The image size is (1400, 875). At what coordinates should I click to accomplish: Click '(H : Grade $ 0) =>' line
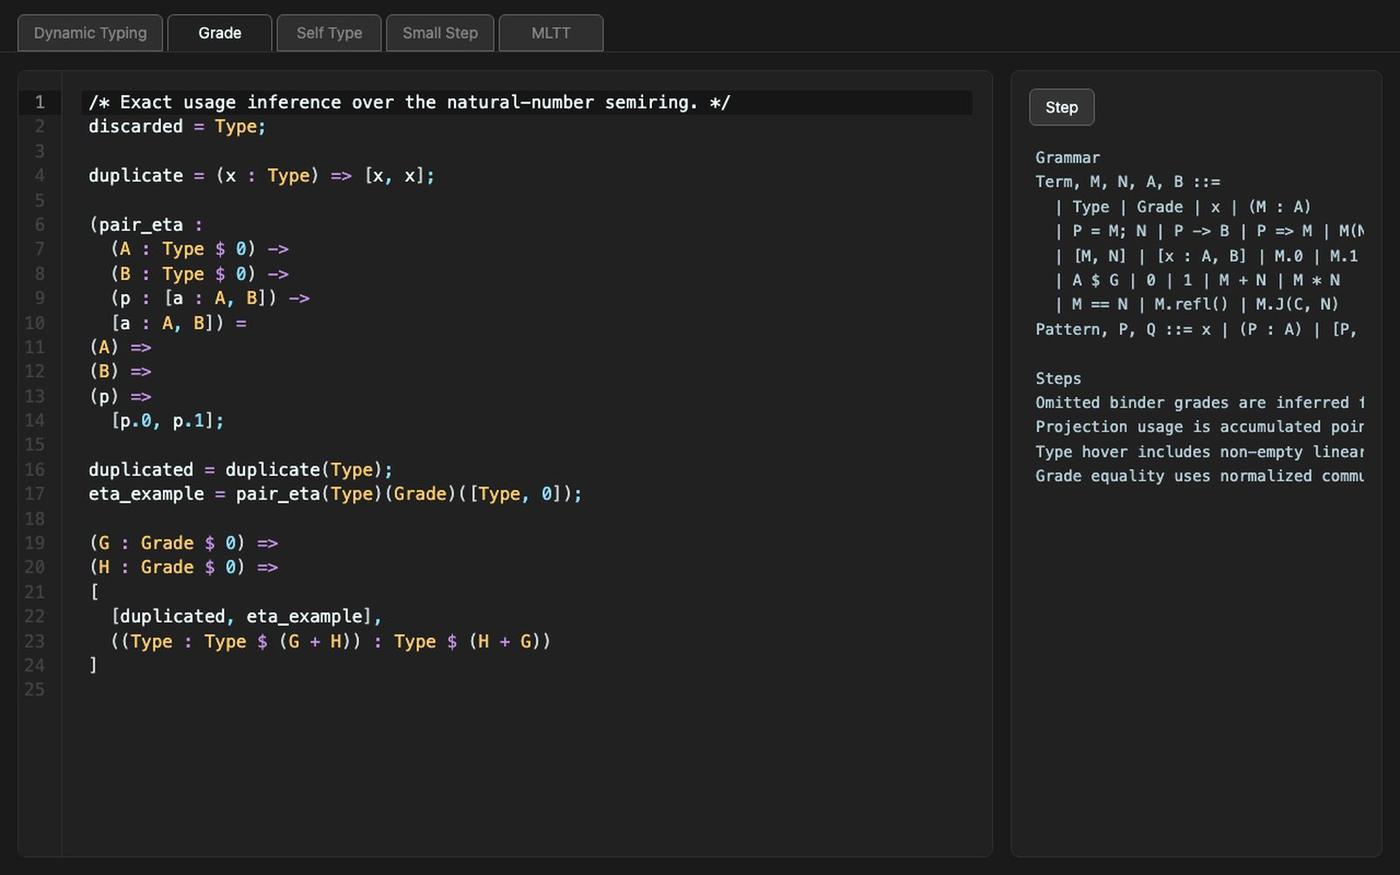[183, 567]
